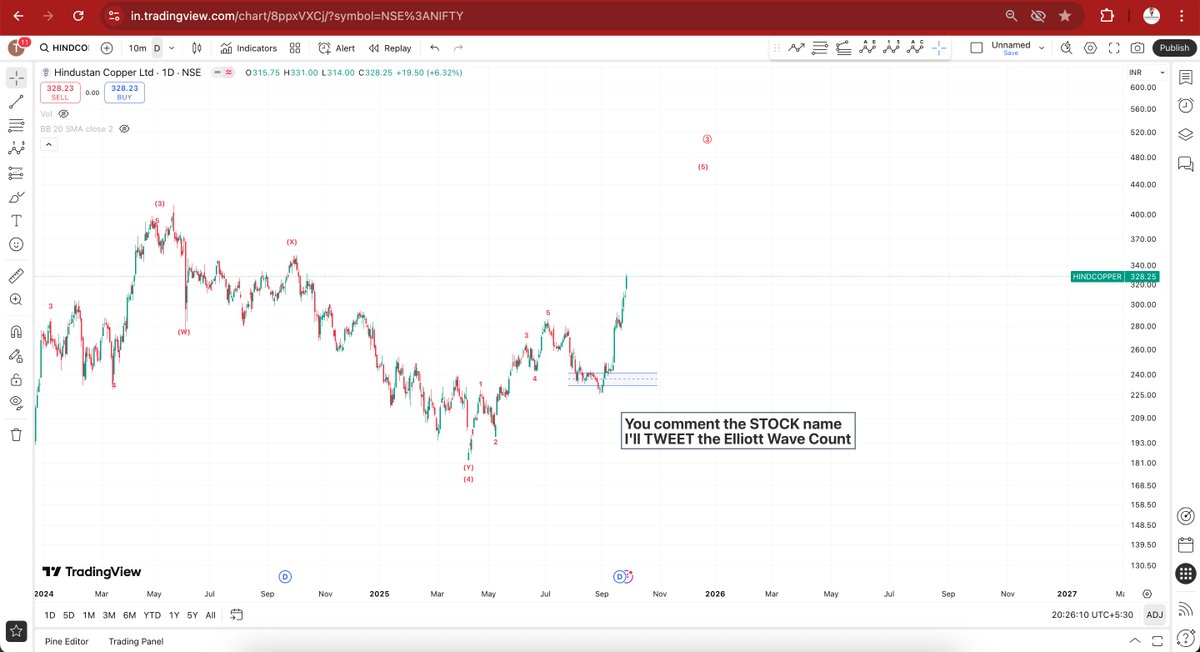The width and height of the screenshot is (1200, 652).
Task: Open the emoji icons tool
Action: [x=16, y=244]
